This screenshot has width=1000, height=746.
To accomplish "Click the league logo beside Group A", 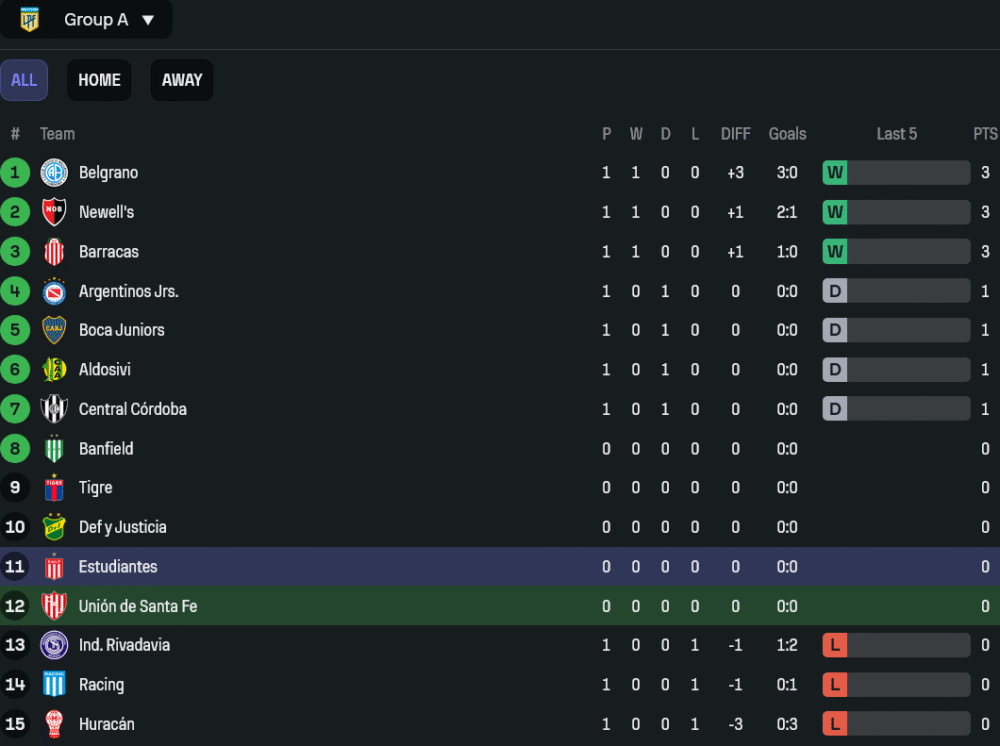I will pos(30,19).
